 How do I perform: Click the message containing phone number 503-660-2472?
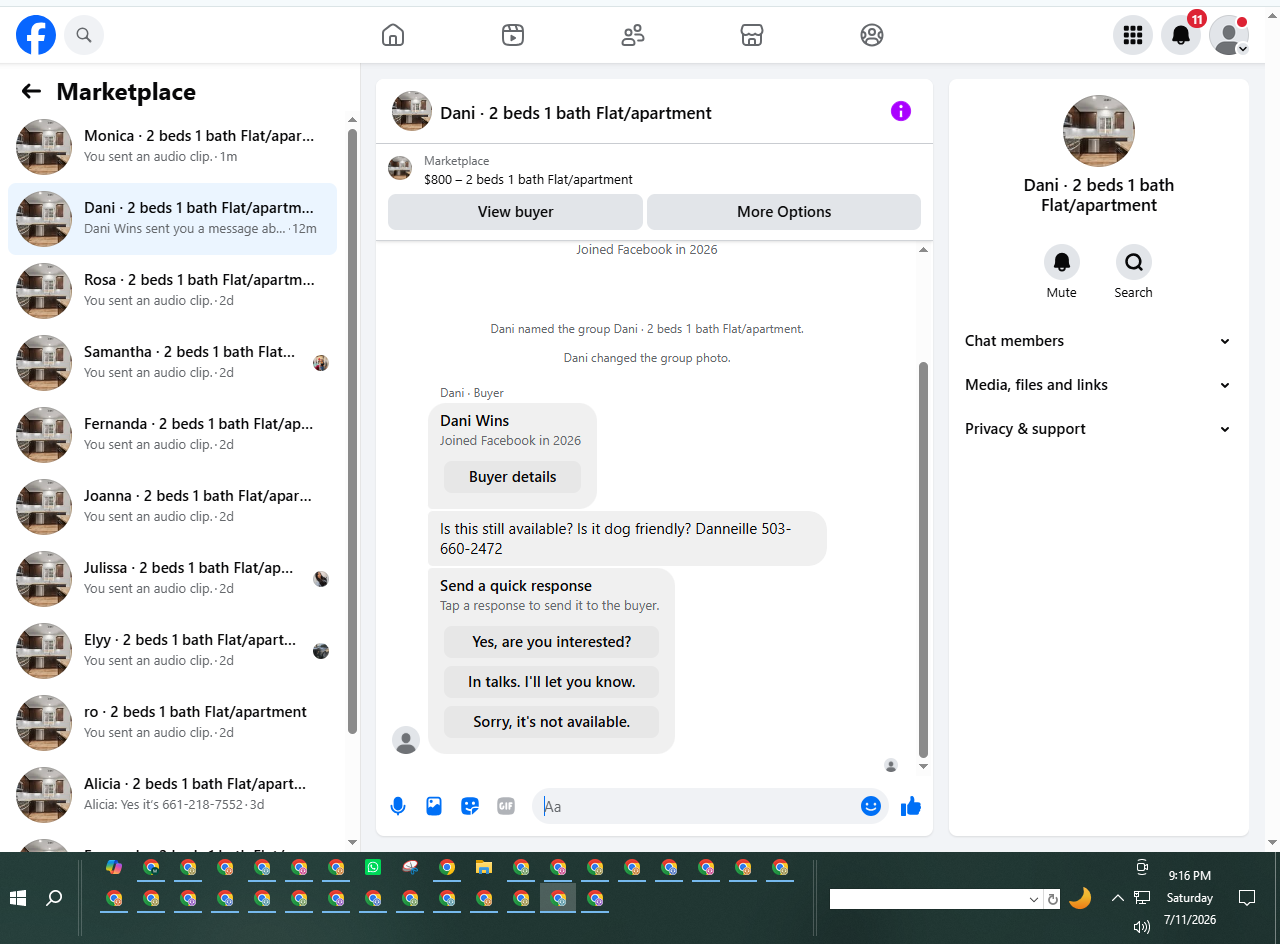pyautogui.click(x=627, y=538)
